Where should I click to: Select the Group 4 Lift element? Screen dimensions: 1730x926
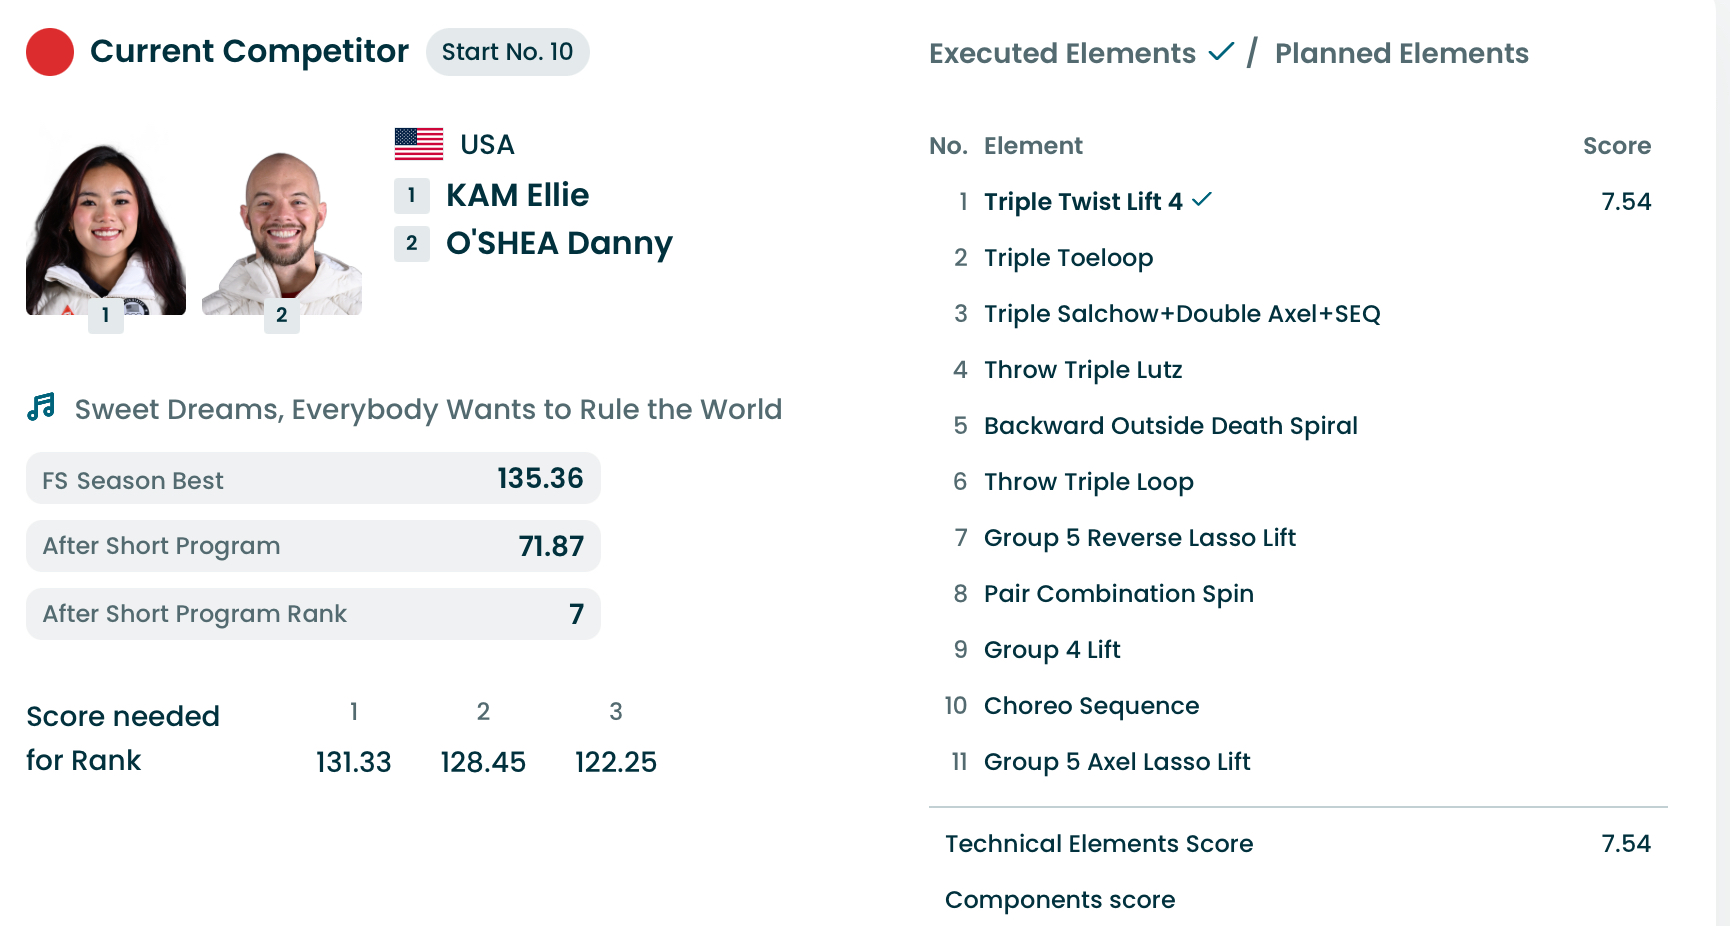[x=1052, y=650]
